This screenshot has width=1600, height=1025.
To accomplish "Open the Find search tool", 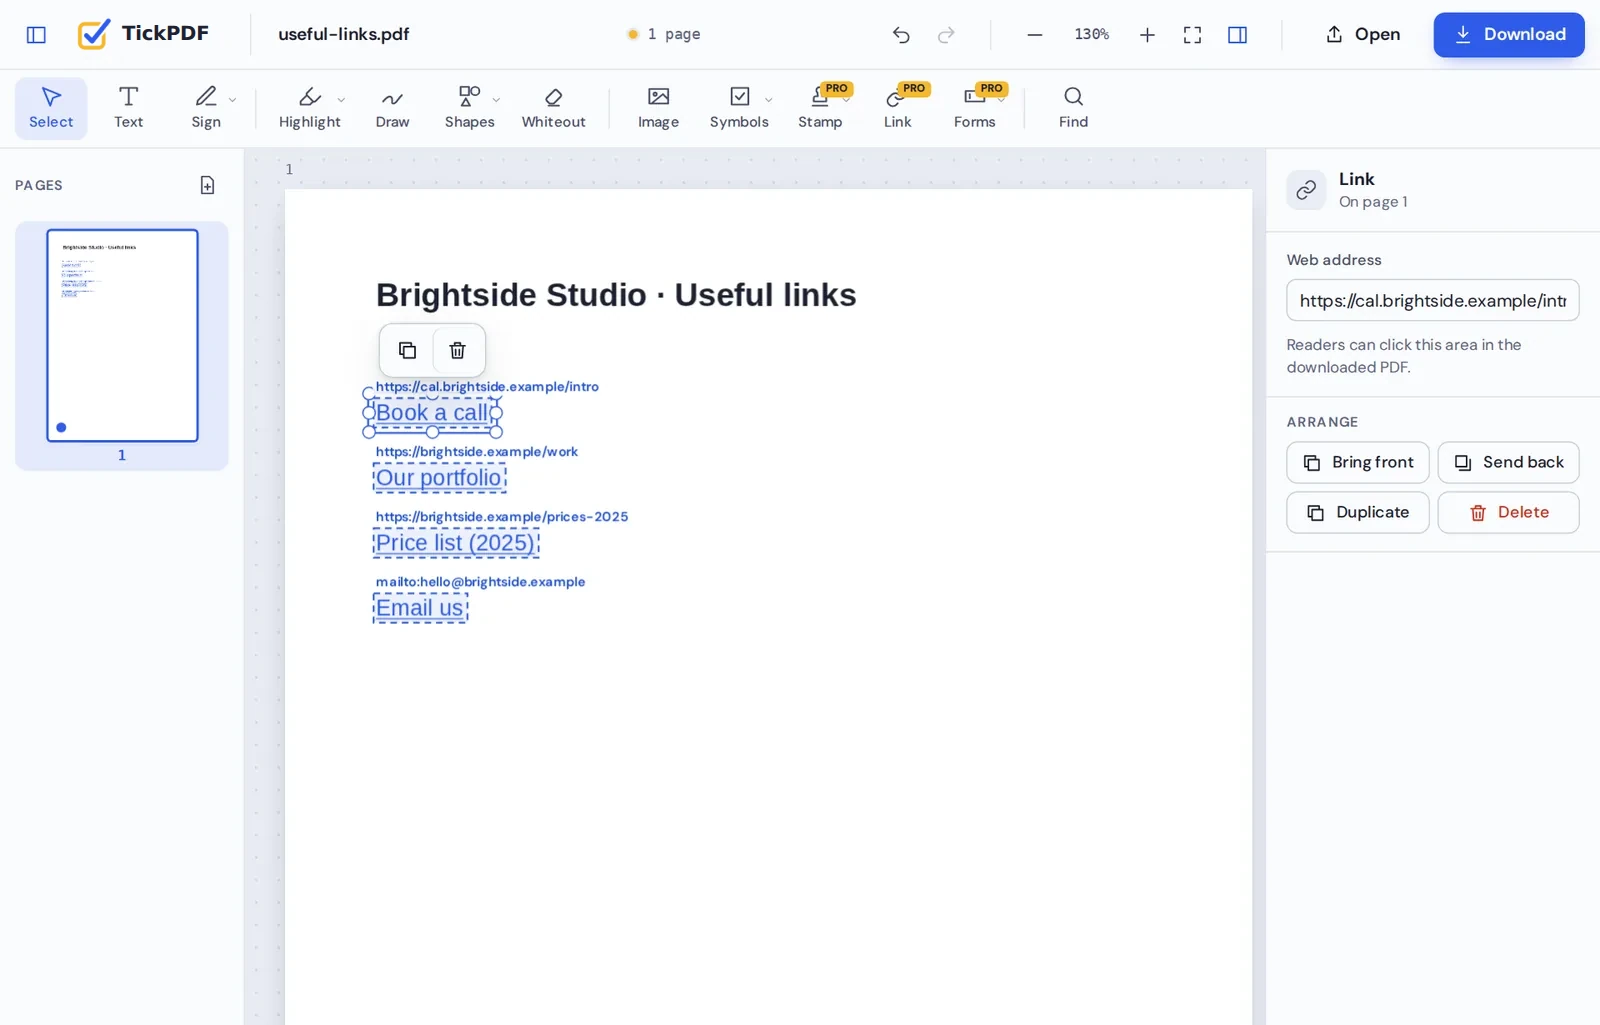I will (x=1073, y=108).
